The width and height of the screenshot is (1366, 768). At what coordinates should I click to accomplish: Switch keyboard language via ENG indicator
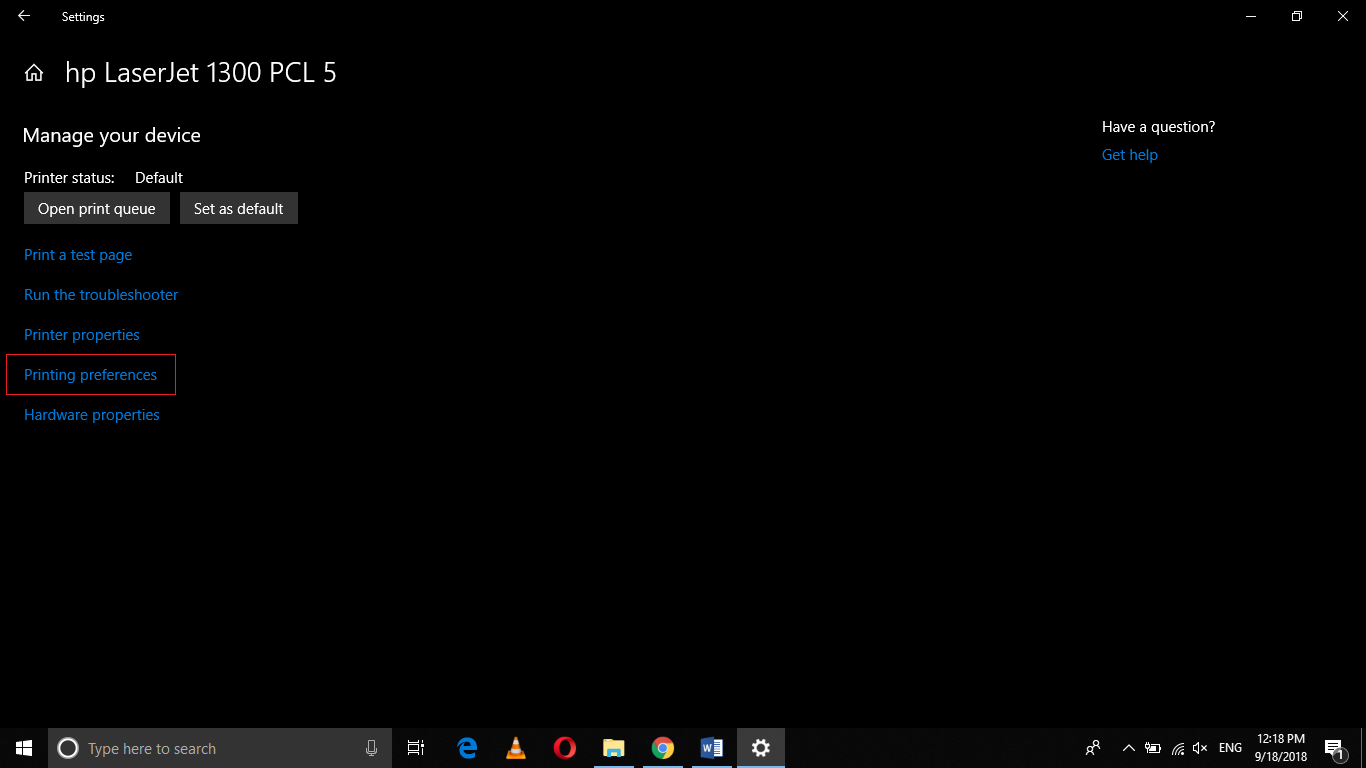pos(1229,747)
